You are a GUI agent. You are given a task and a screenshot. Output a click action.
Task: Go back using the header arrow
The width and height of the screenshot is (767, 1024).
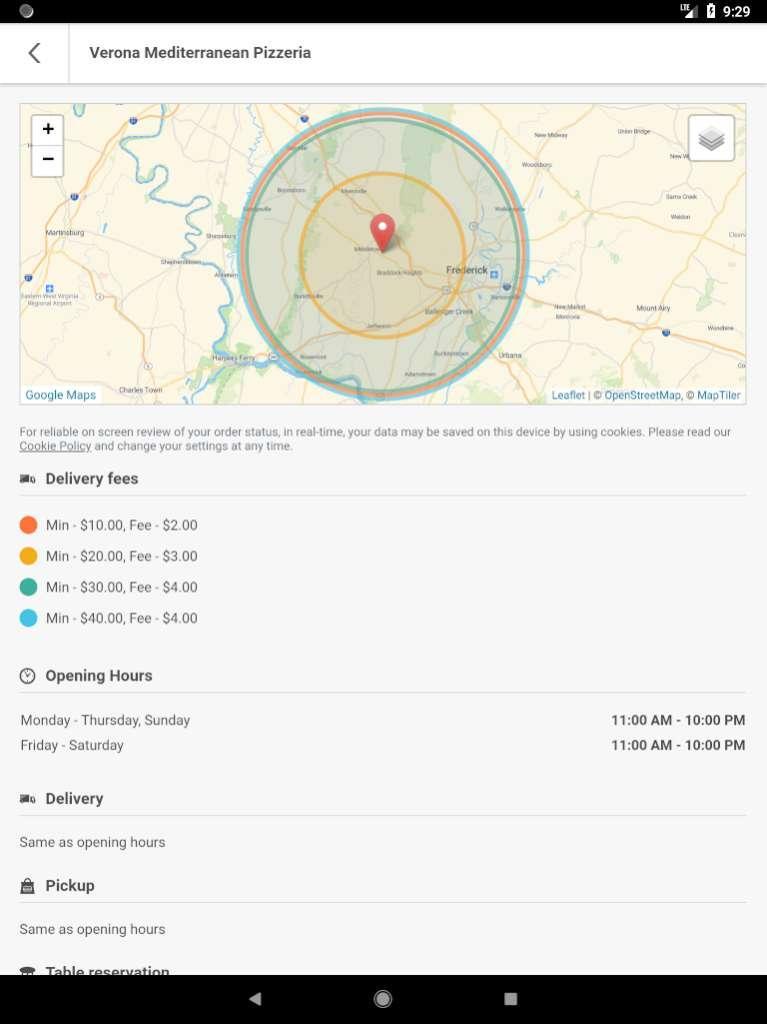tap(35, 53)
